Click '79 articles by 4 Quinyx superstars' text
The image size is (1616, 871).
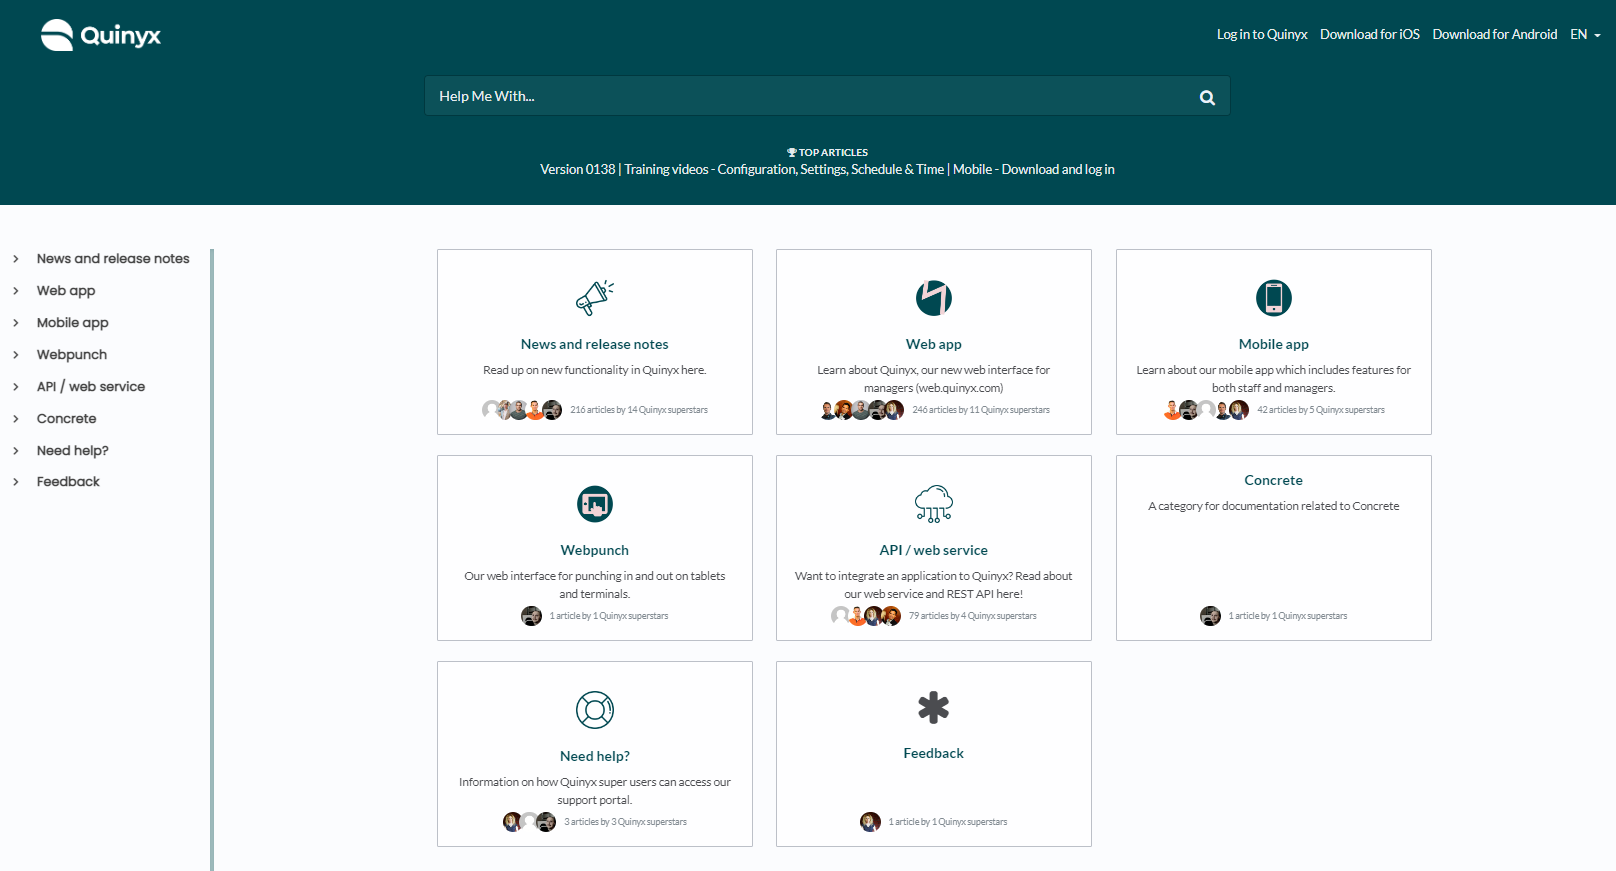click(973, 616)
